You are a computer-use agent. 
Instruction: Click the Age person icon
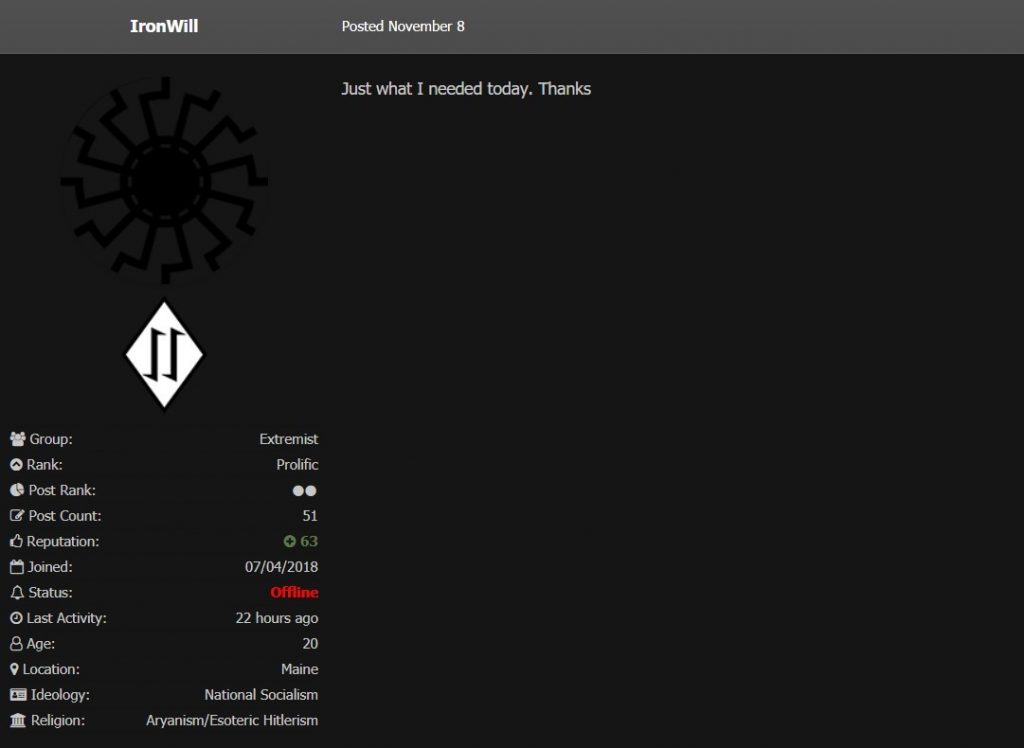[16, 644]
